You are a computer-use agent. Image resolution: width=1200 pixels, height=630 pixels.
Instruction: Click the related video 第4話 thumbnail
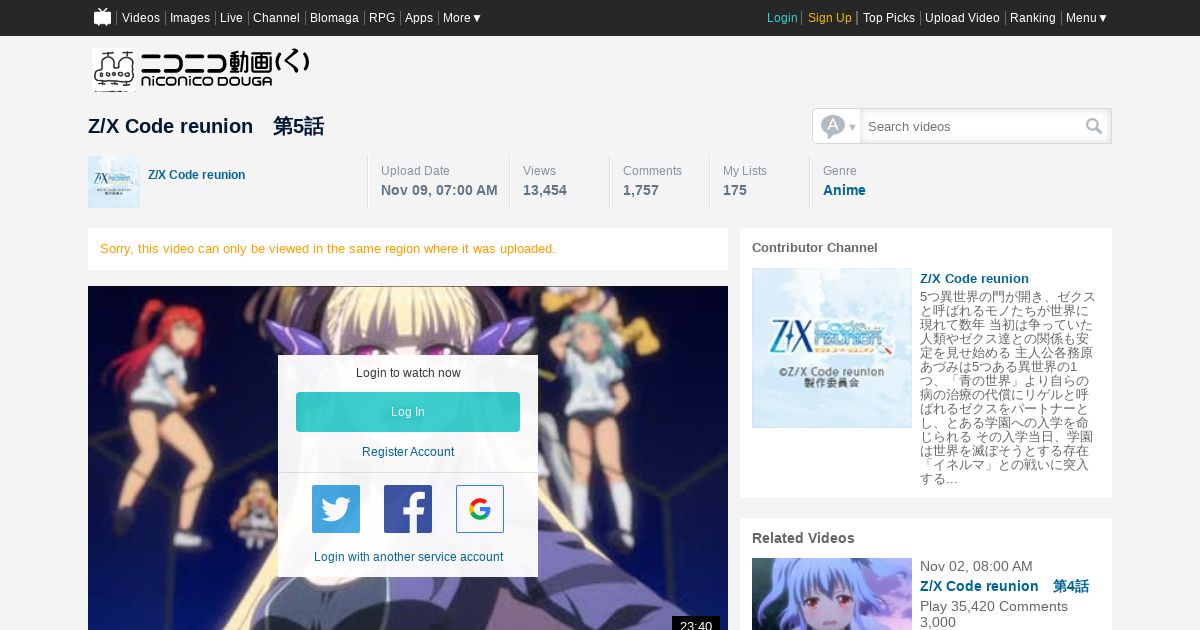(832, 594)
